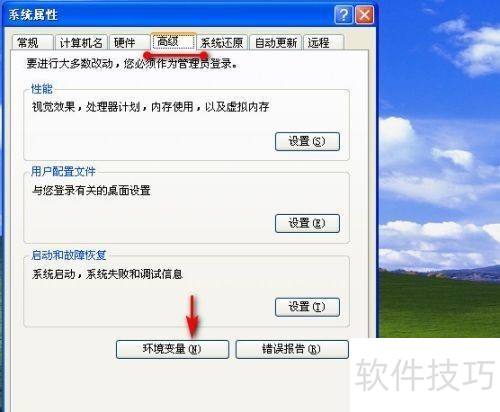Viewport: 500px width, 412px height.
Task: Open the 计算机名 tab
Action: click(81, 43)
